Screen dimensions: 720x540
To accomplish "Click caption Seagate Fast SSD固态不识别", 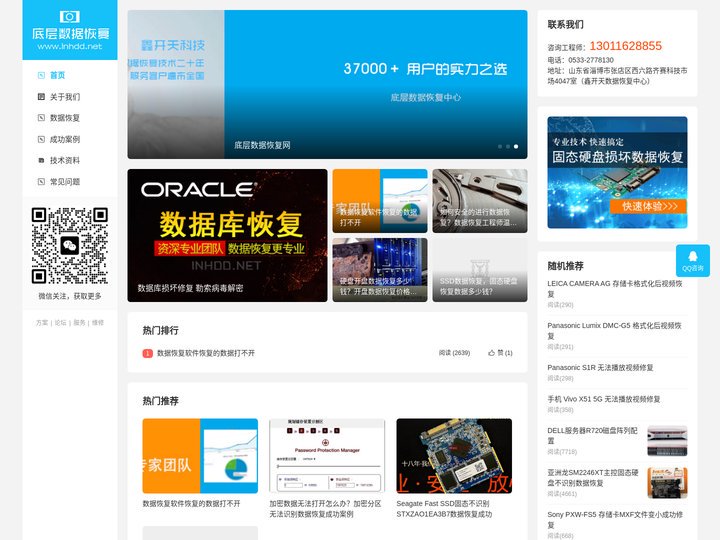I will [x=444, y=509].
